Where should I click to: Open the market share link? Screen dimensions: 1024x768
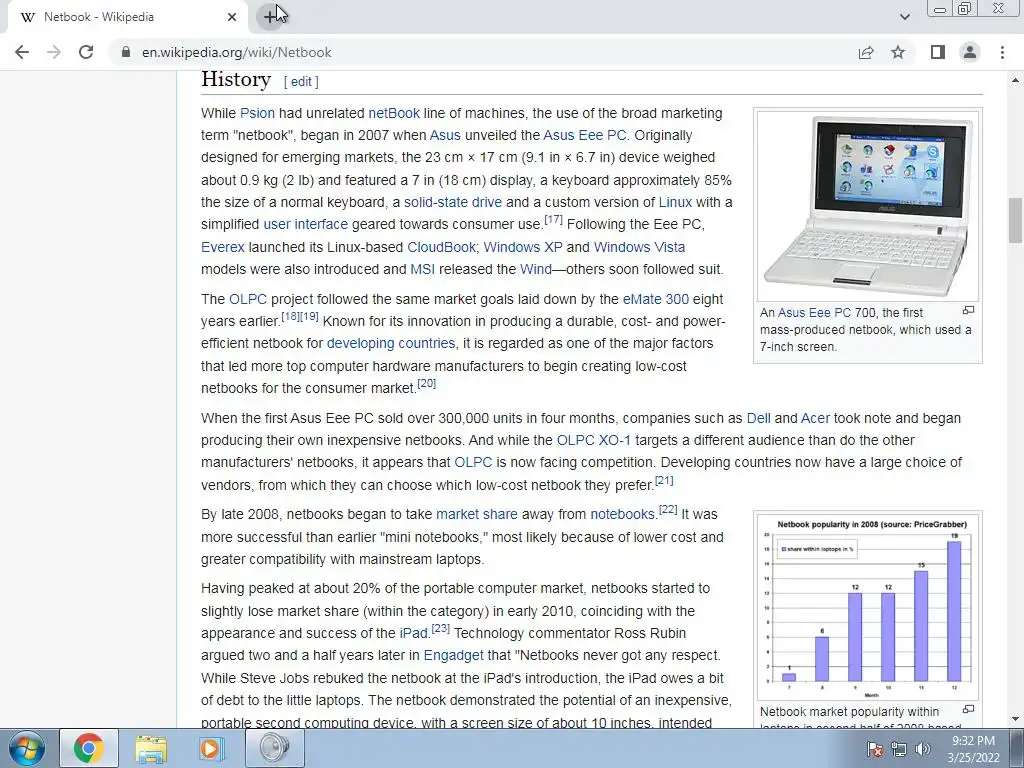coord(477,515)
